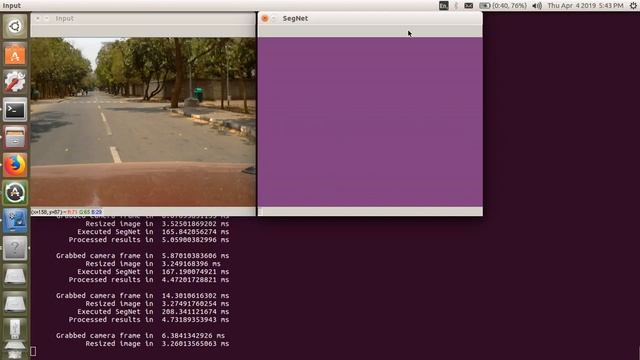Open the keyboard layout En indicator
The image size is (640, 360).
click(x=444, y=5)
